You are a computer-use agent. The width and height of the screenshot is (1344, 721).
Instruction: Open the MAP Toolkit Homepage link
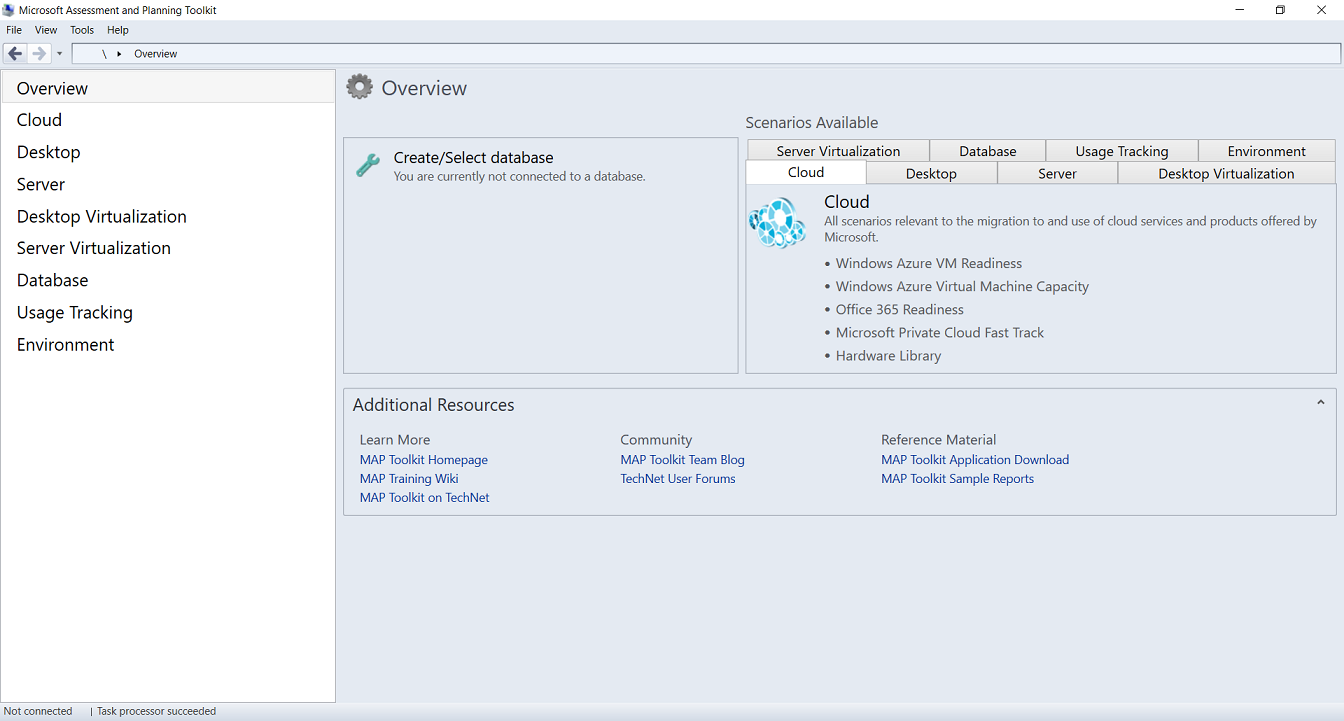(x=424, y=460)
